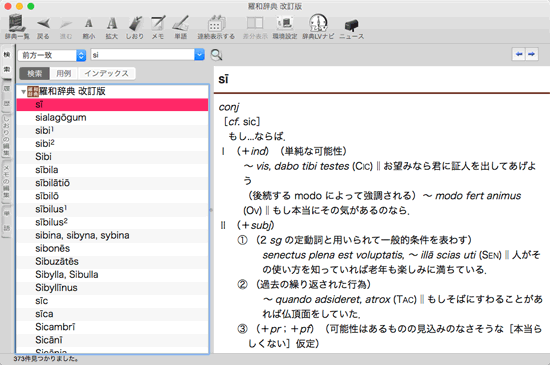Open the しおりの編集 sidebar tab
This screenshot has height=365, width=550.
(x=7, y=136)
